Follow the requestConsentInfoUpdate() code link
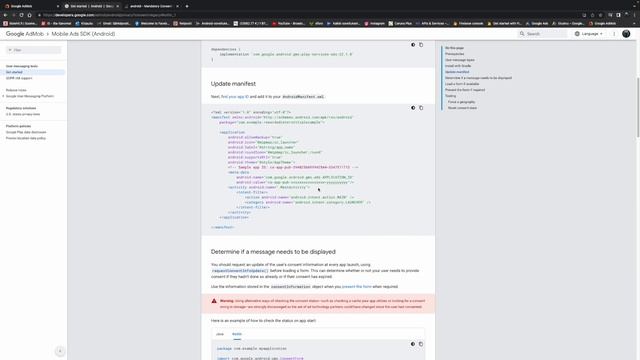The image size is (640, 360). tap(240, 271)
